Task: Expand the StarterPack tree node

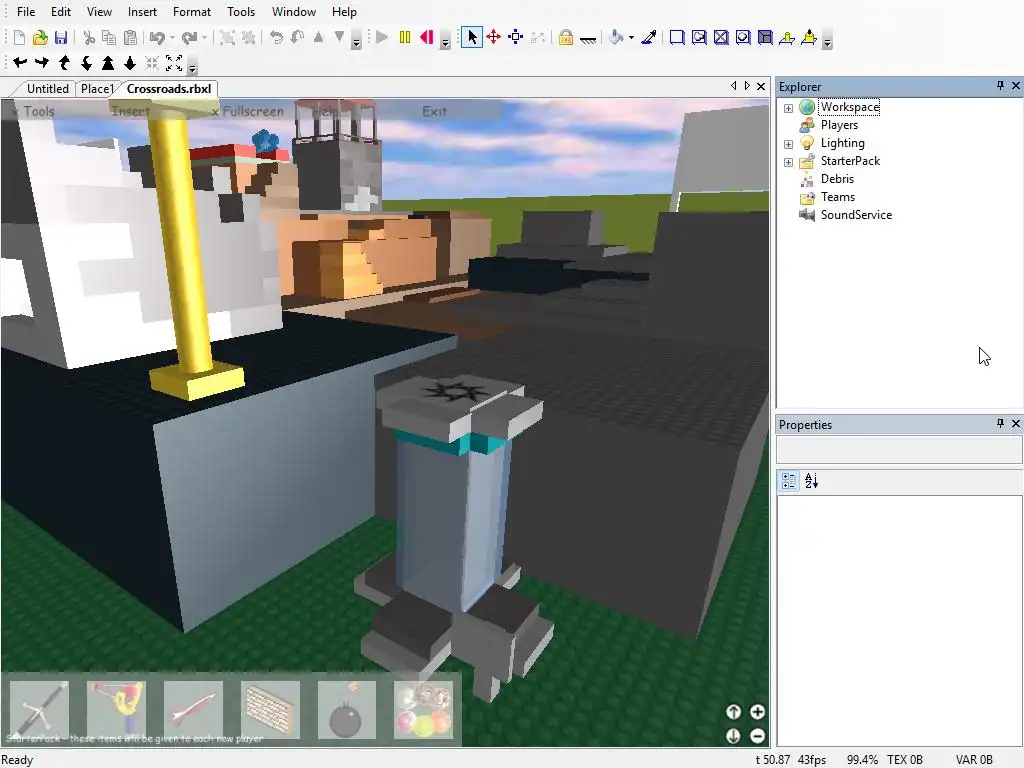Action: 788,162
